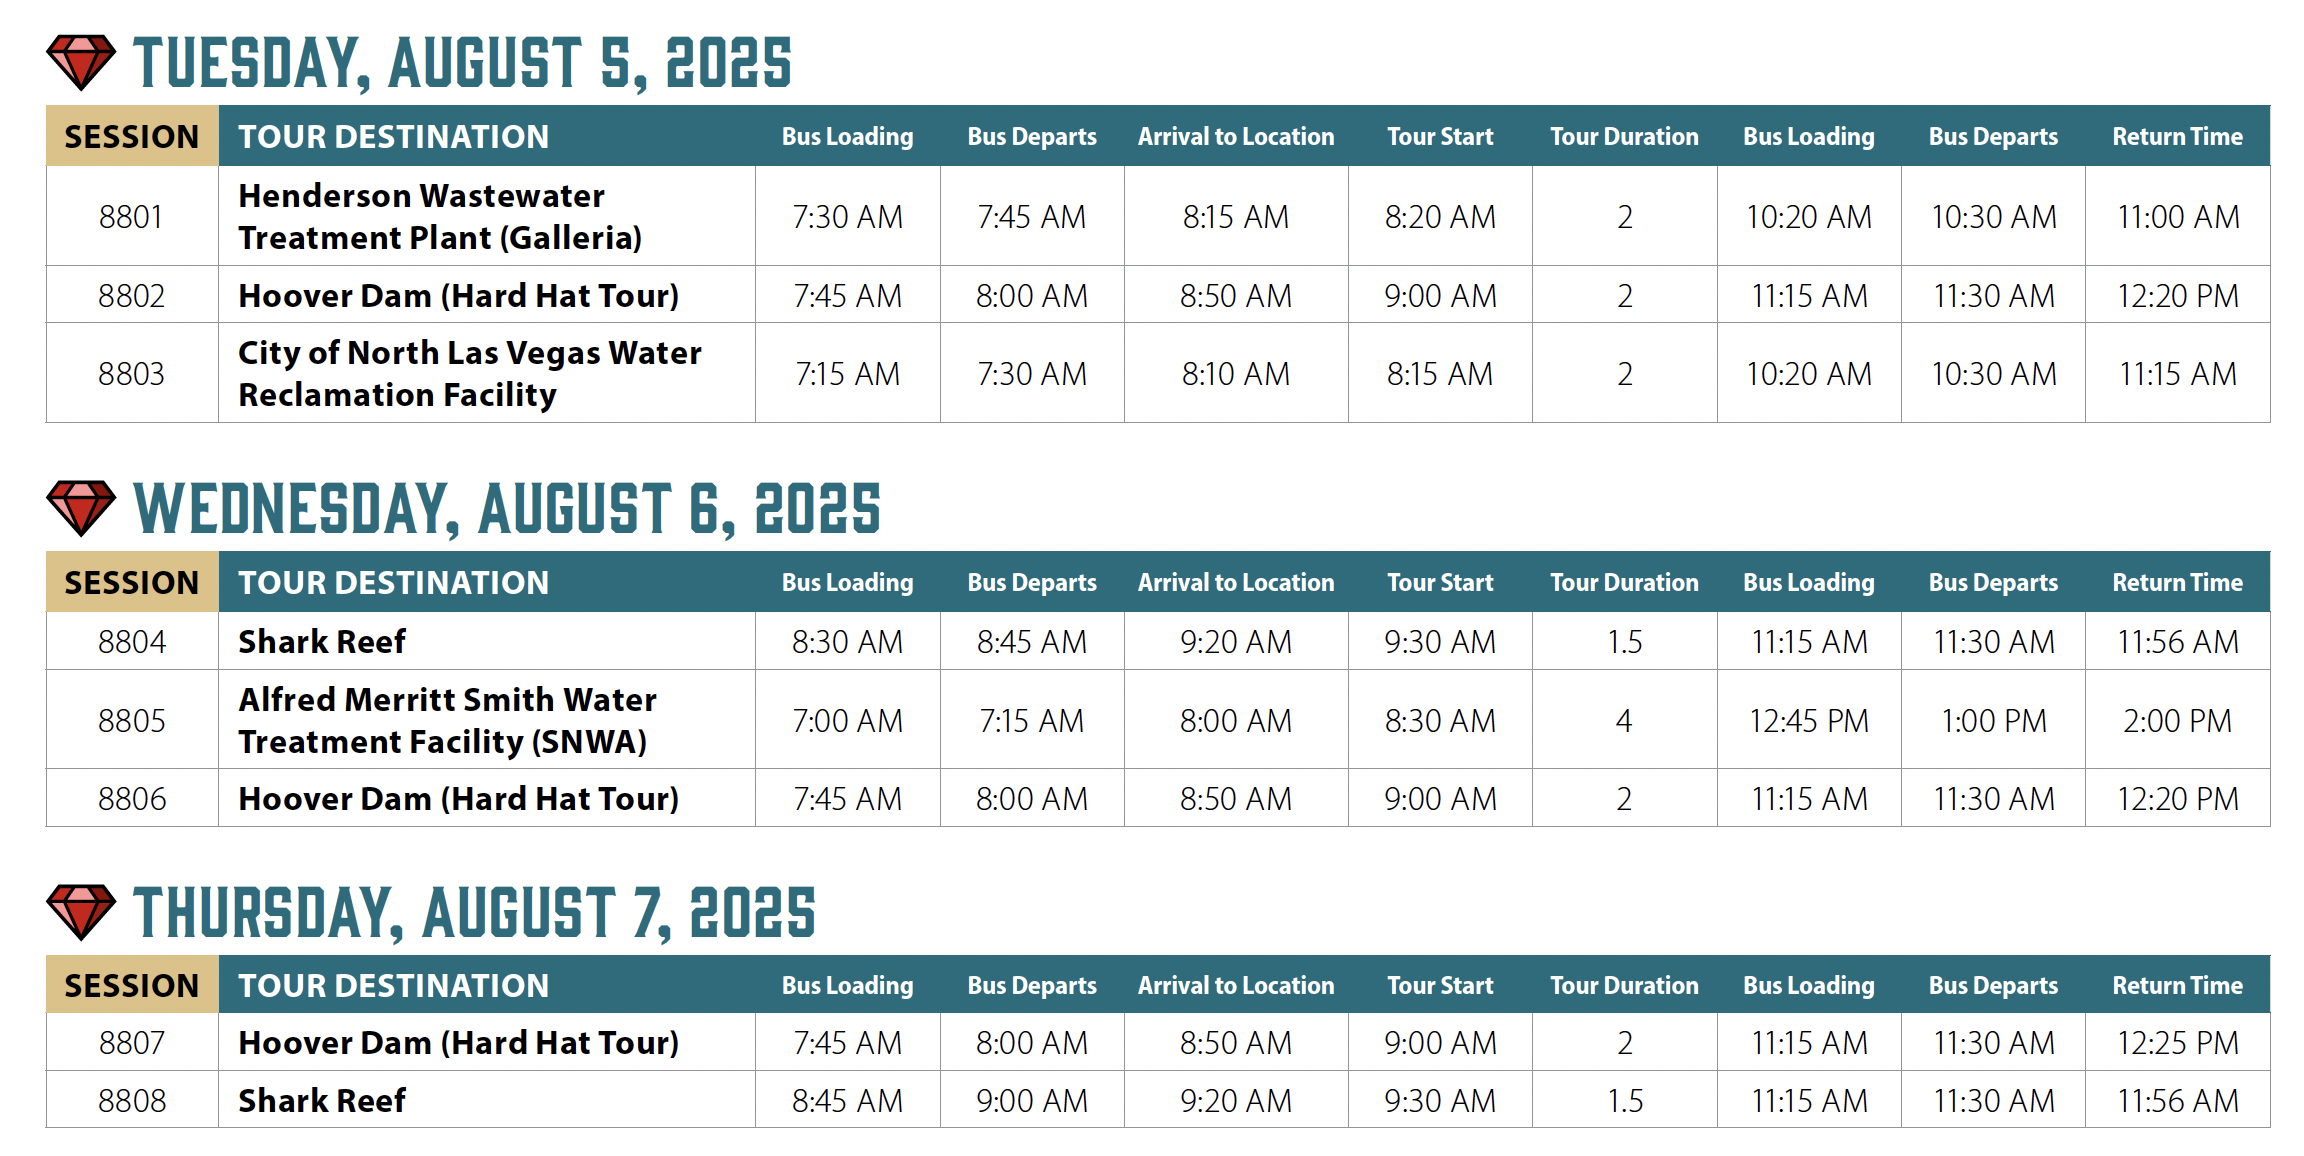
Task: Click the 2:00 PM return time cell
Action: (x=2177, y=720)
